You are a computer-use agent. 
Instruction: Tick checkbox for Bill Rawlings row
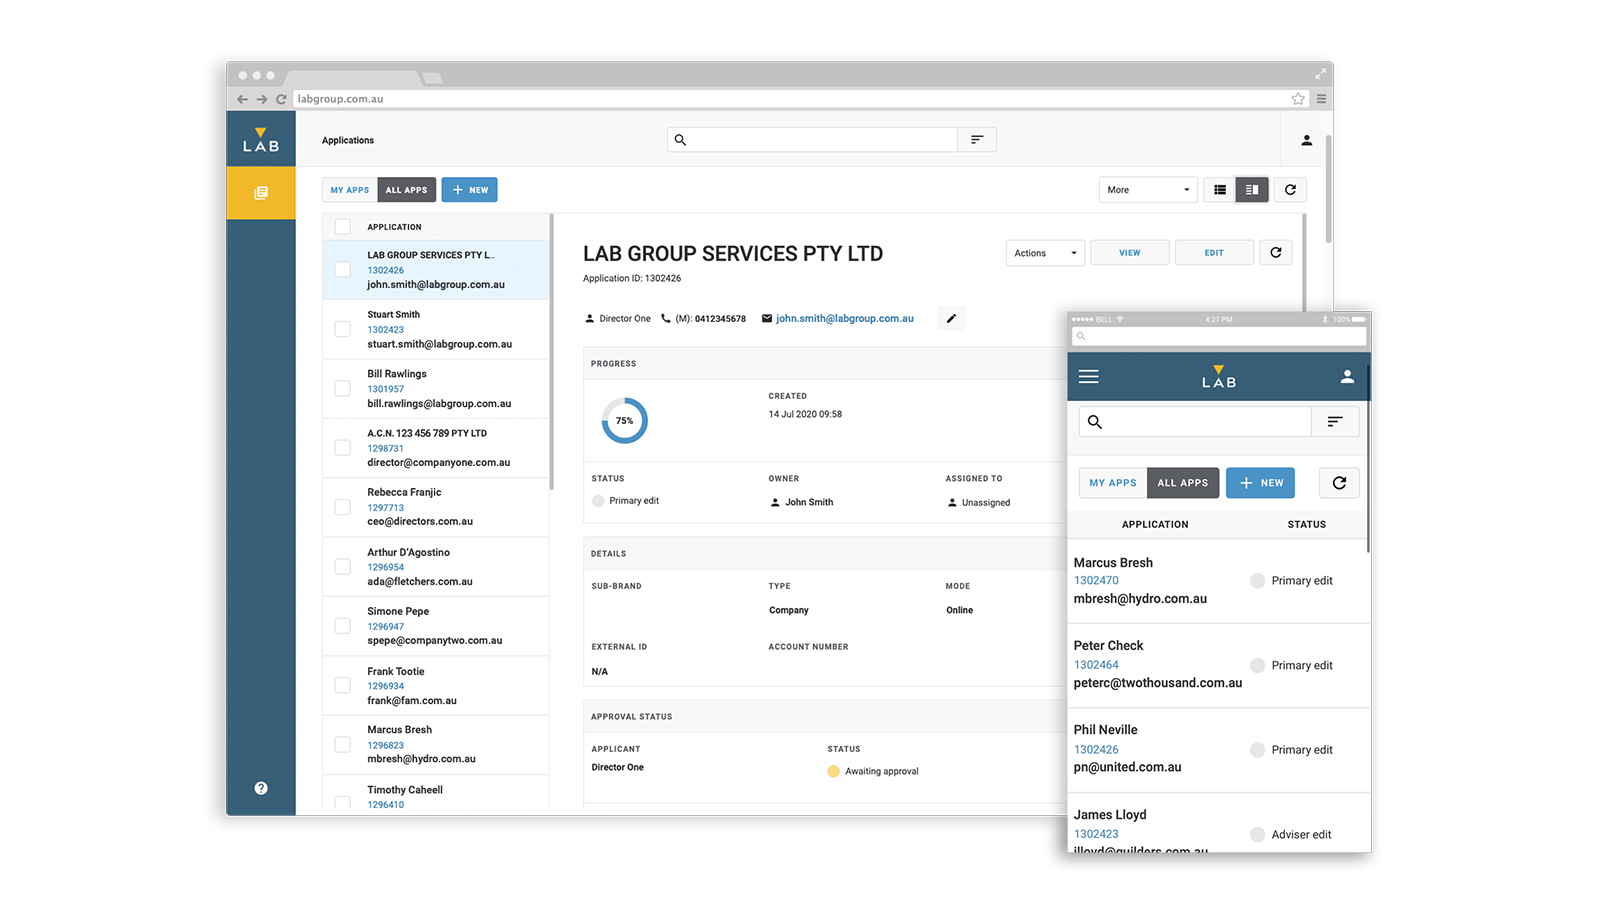tap(342, 388)
